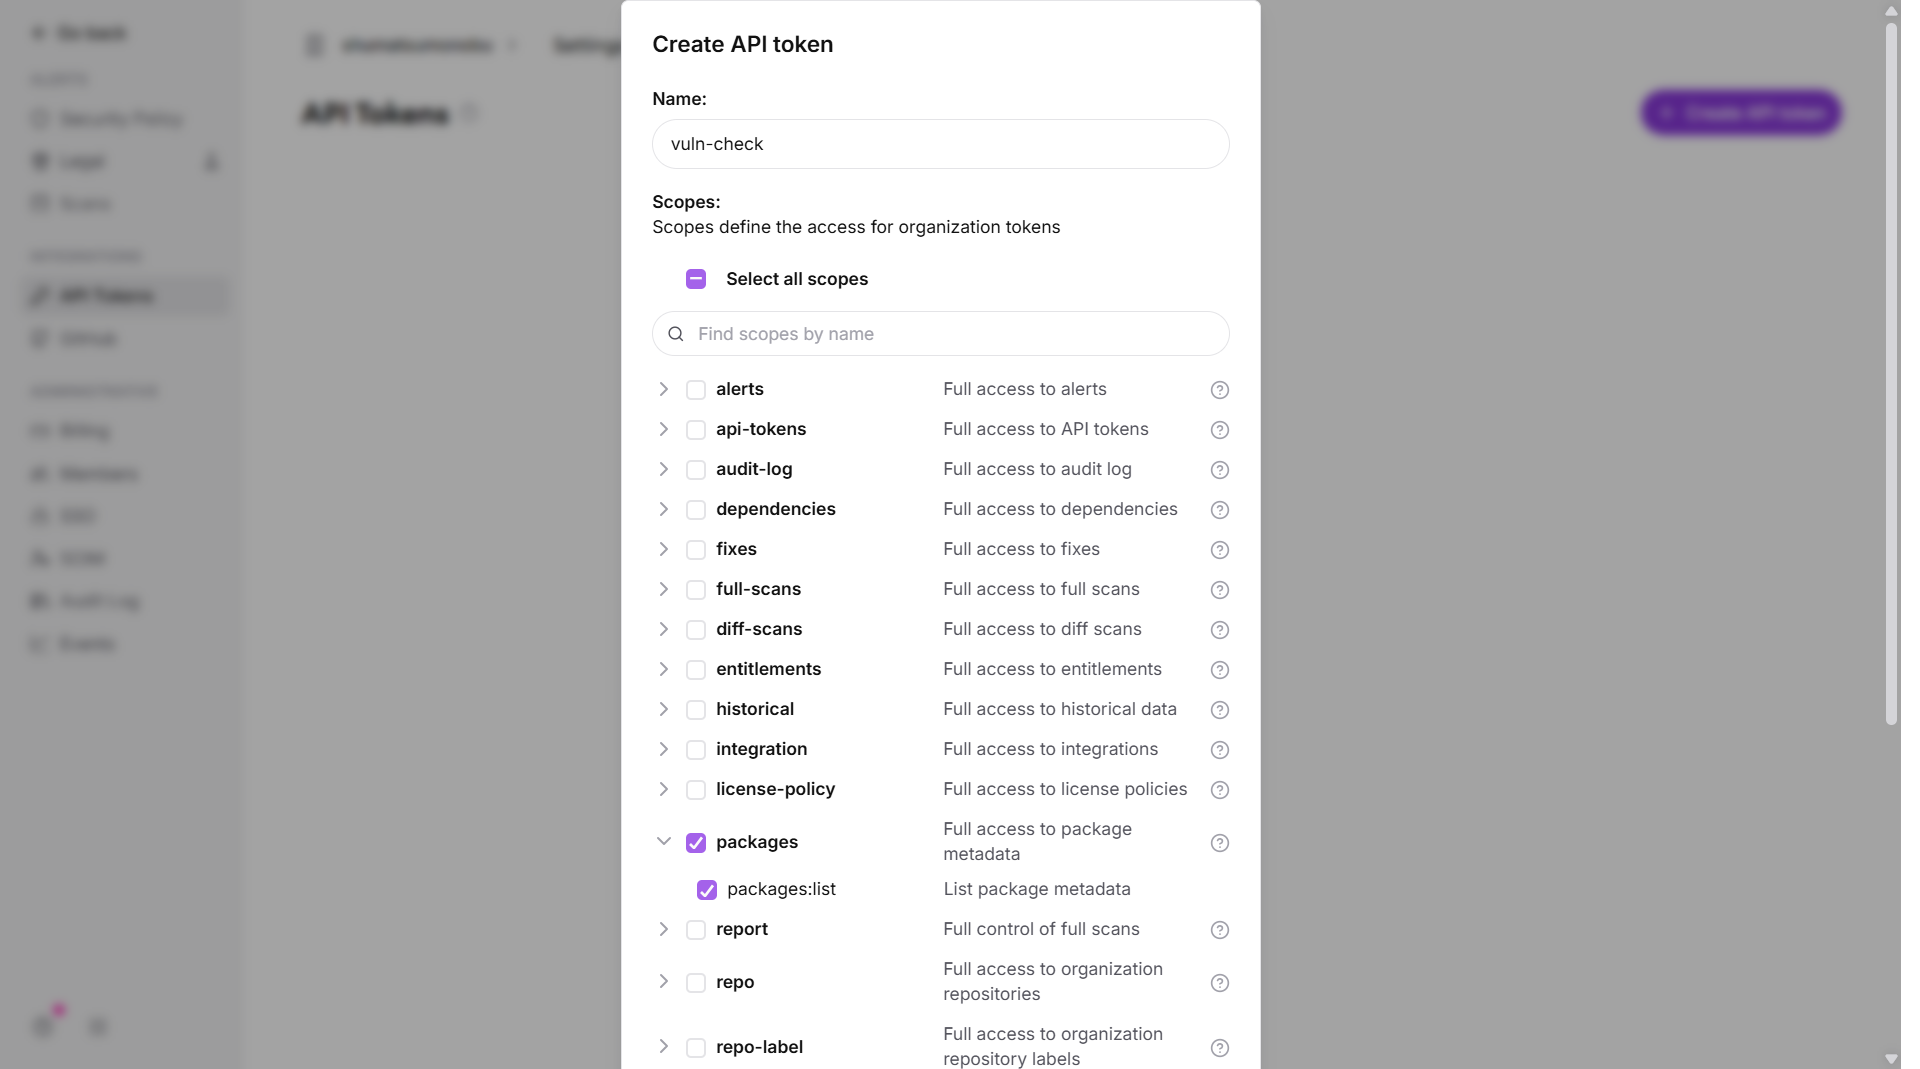
Task: Open help for the packages scope
Action: tap(1219, 843)
